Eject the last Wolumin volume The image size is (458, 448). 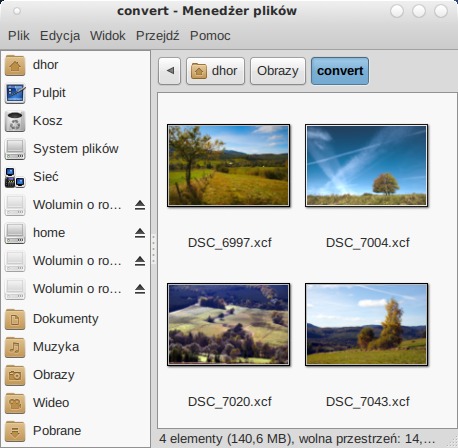[140, 289]
